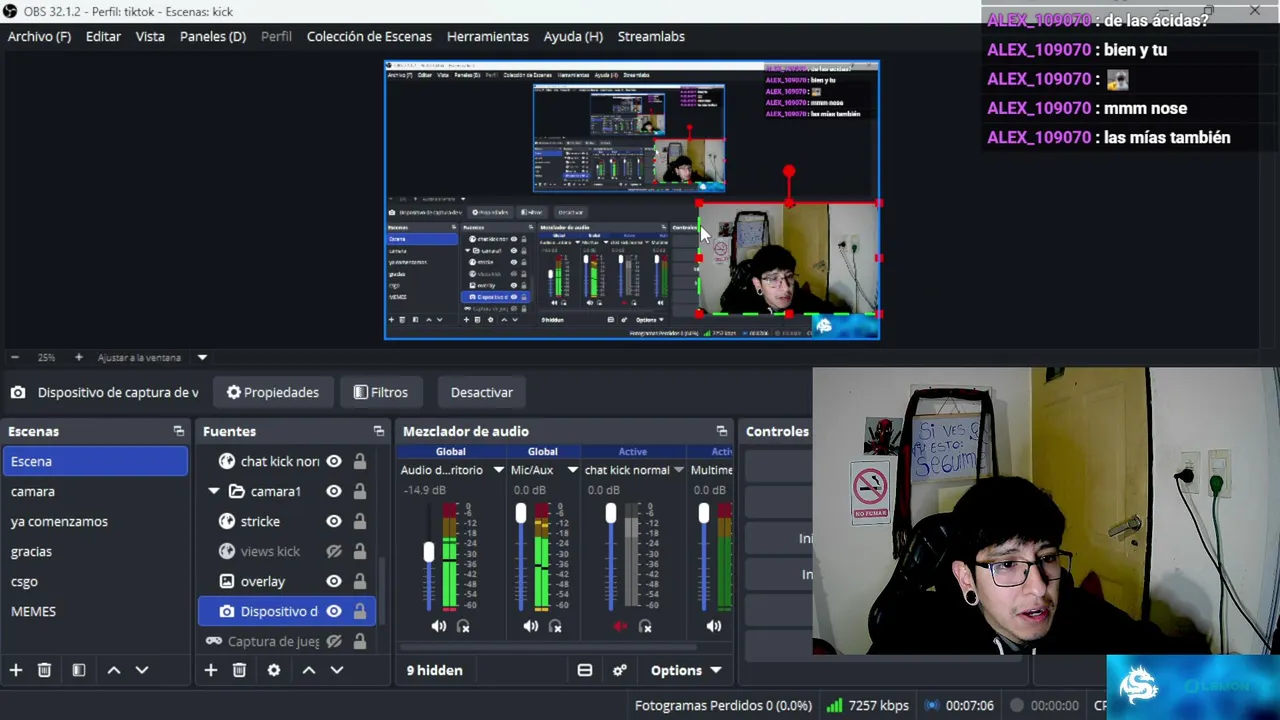
Task: Lock the stricke source
Action: (359, 521)
